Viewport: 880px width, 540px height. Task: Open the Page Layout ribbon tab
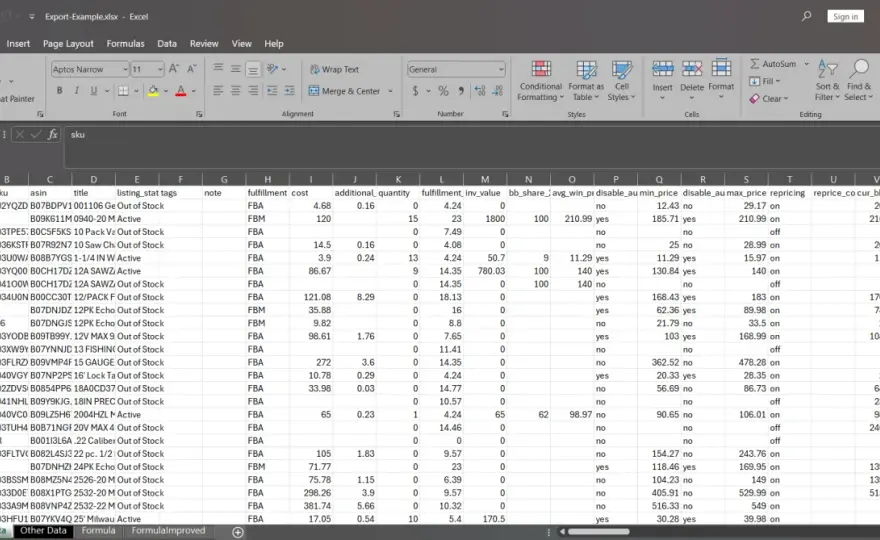pyautogui.click(x=68, y=43)
